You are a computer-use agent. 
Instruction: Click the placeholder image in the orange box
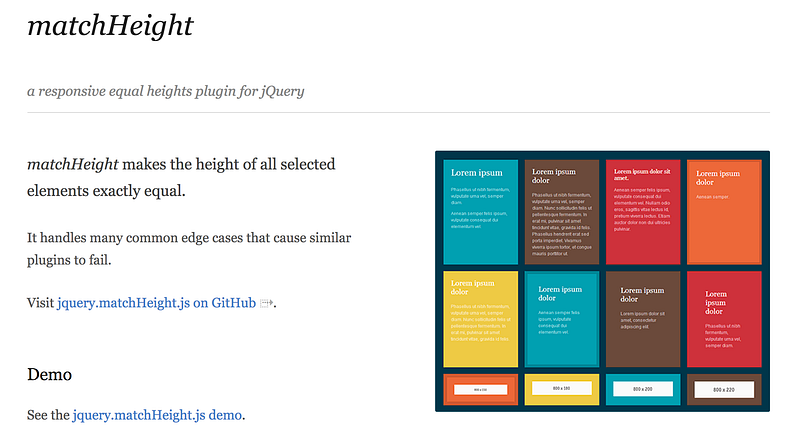pyautogui.click(x=481, y=389)
